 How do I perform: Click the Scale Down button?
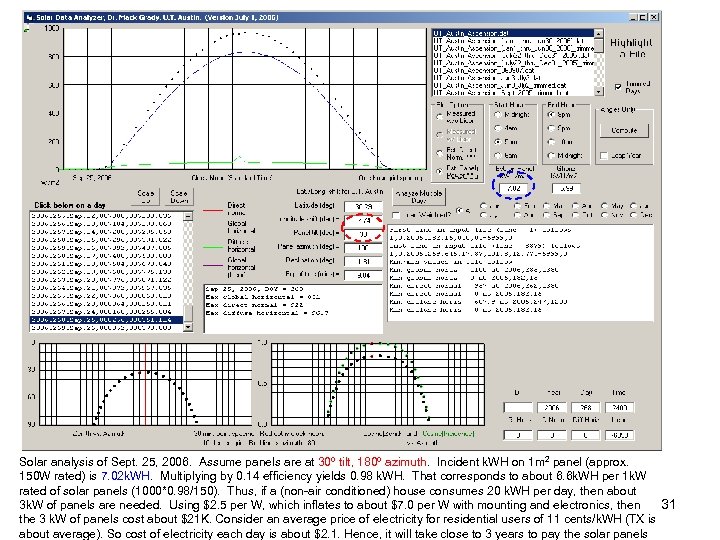(179, 197)
